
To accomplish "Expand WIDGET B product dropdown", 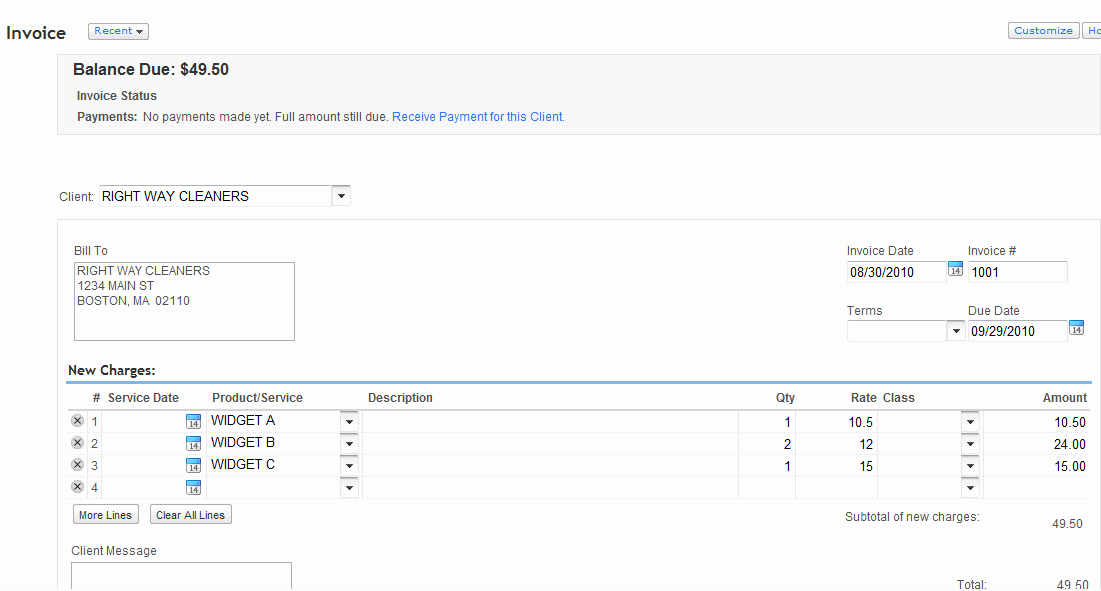I will [x=349, y=444].
